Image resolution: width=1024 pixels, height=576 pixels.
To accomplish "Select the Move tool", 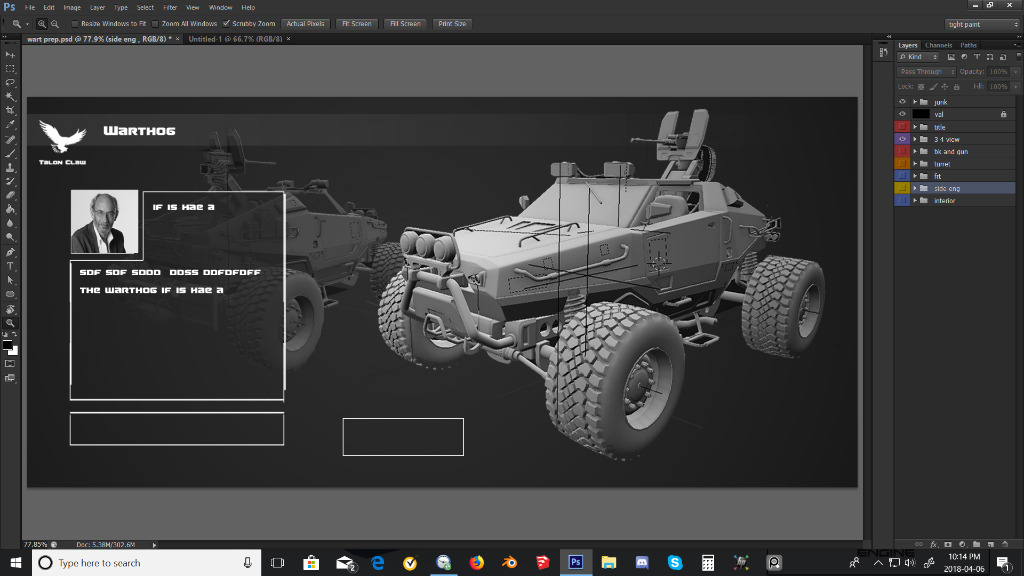I will pos(10,55).
